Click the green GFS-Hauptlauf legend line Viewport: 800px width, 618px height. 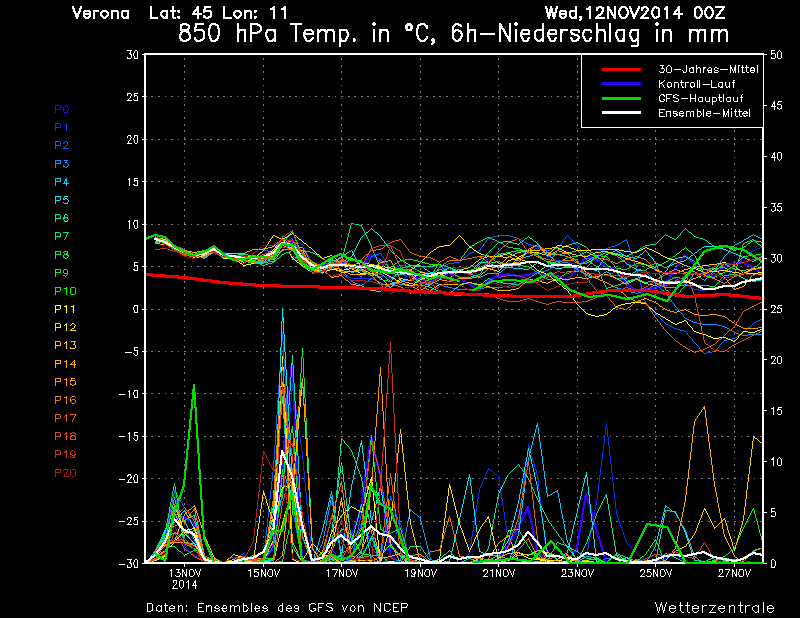point(621,98)
